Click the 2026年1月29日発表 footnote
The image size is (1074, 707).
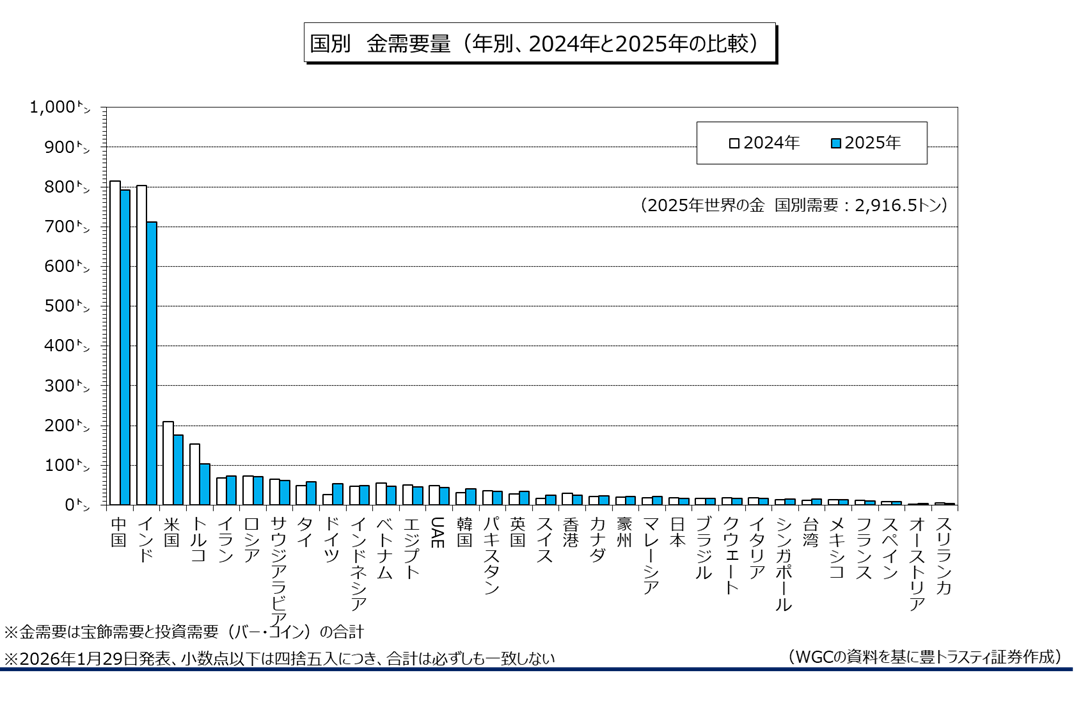point(279,658)
